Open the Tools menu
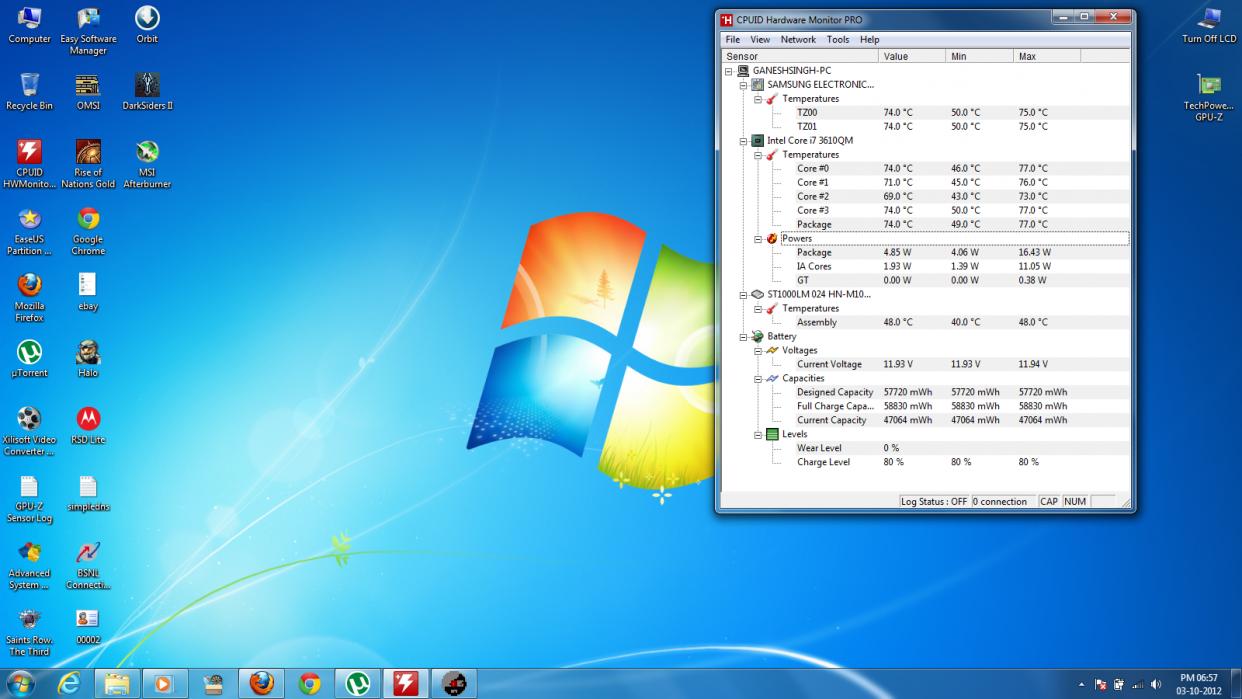Image resolution: width=1242 pixels, height=699 pixels. coord(837,40)
